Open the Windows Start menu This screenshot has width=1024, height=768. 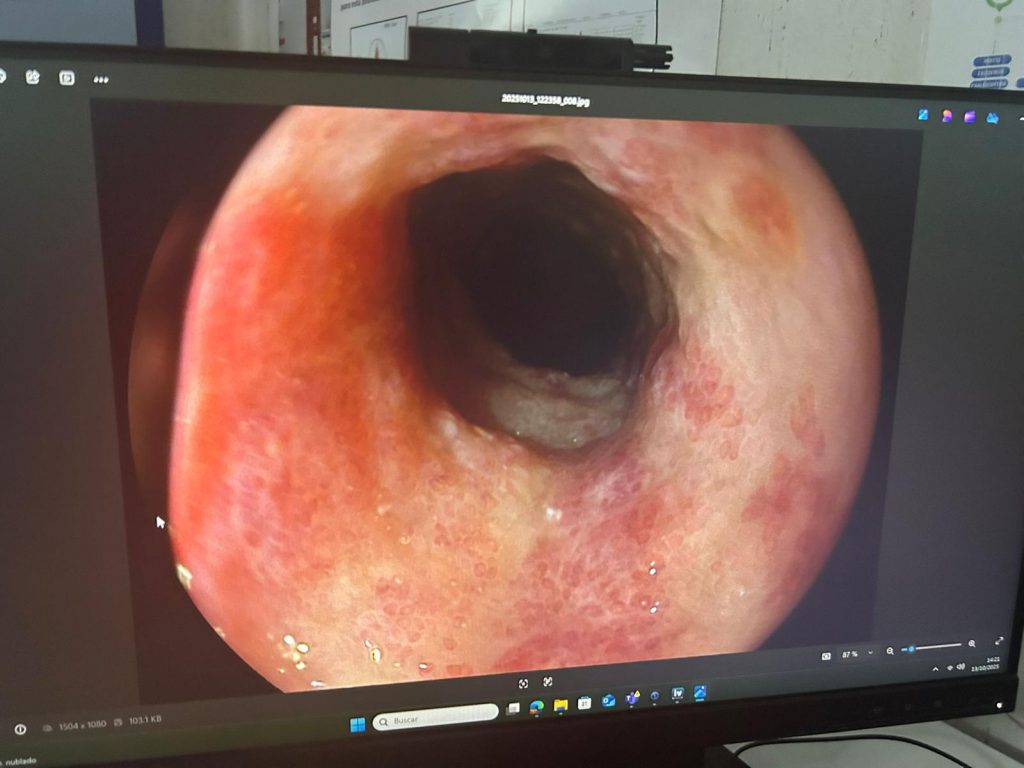357,725
